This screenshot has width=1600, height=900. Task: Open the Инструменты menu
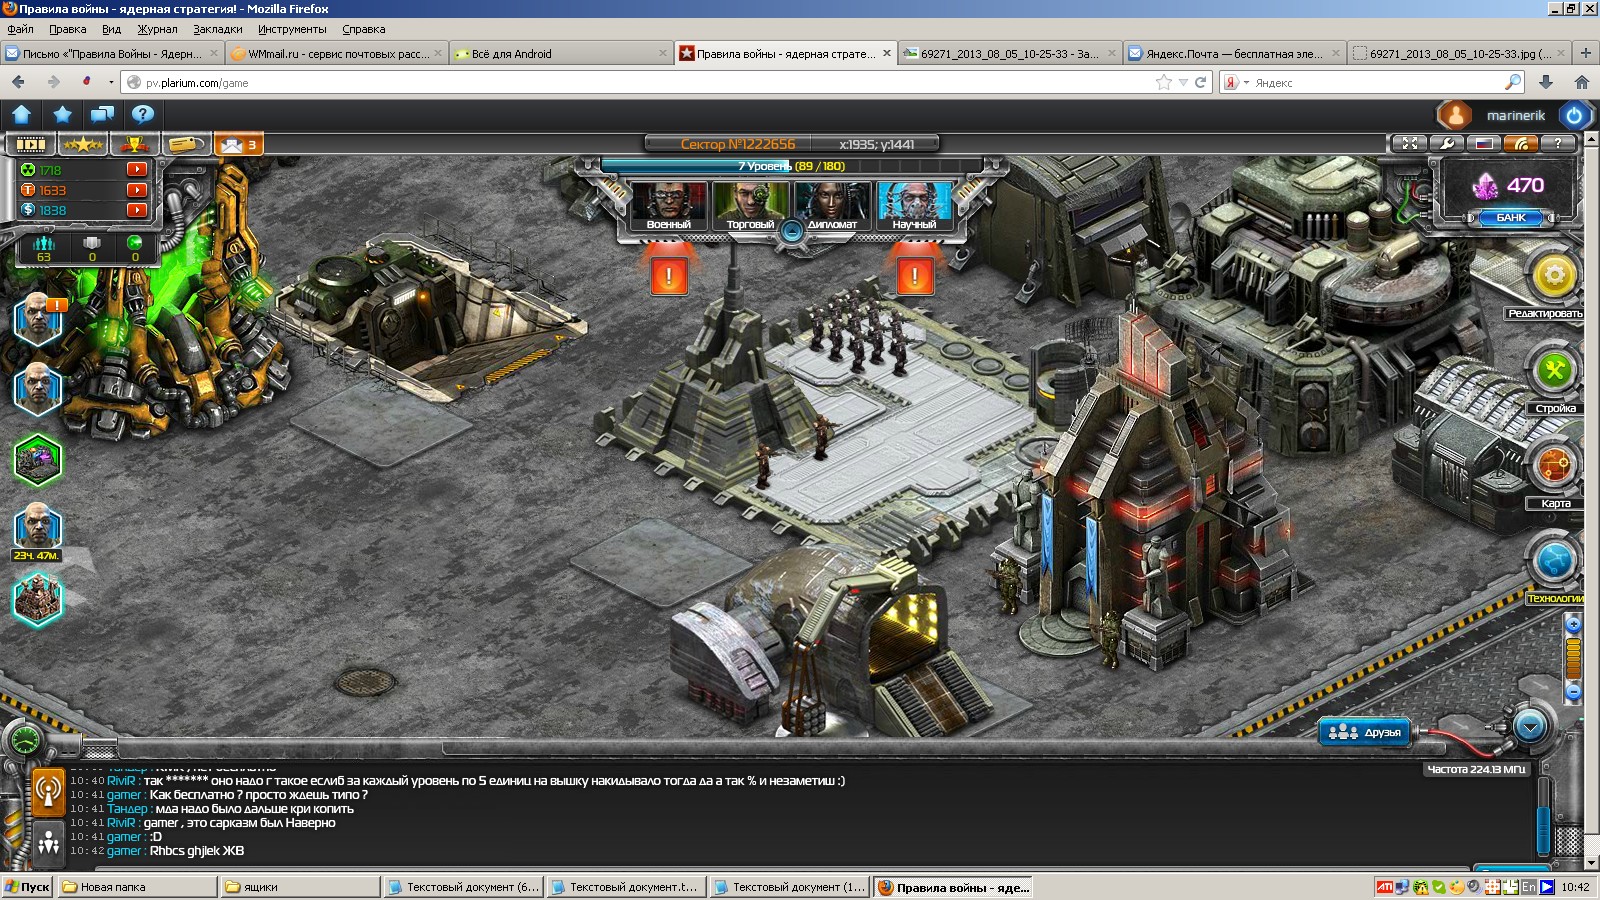292,29
